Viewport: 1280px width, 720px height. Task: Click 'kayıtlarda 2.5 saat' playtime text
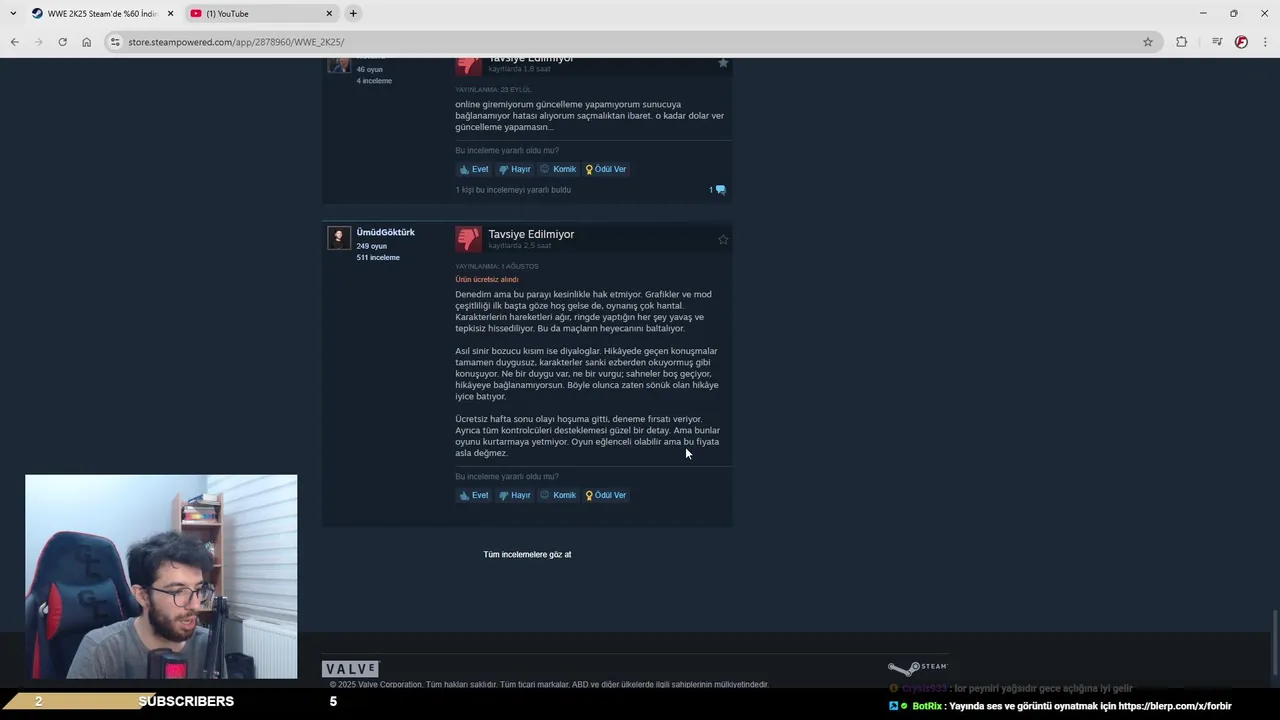click(520, 246)
